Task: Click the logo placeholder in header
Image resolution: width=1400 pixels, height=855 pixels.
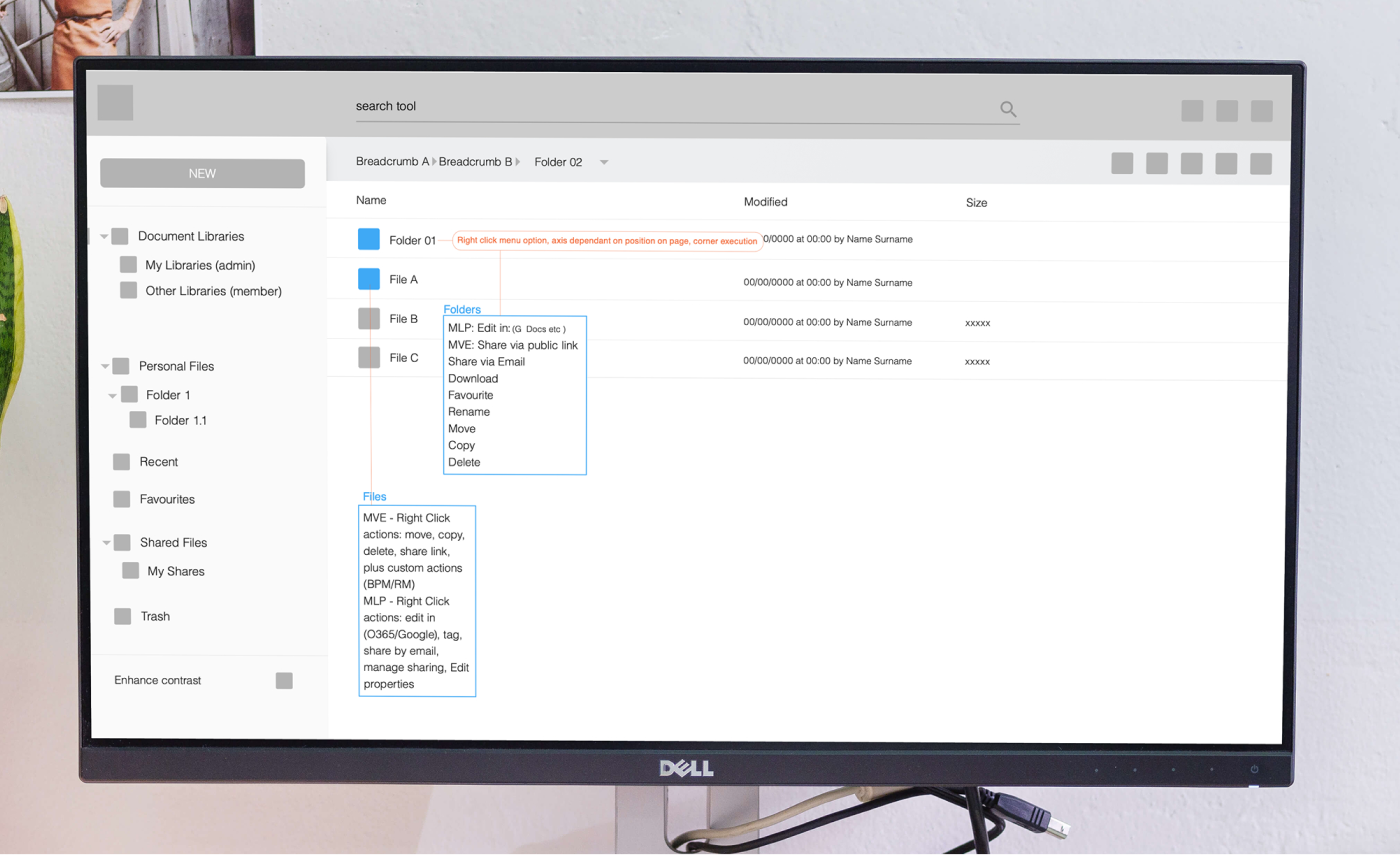Action: [115, 103]
